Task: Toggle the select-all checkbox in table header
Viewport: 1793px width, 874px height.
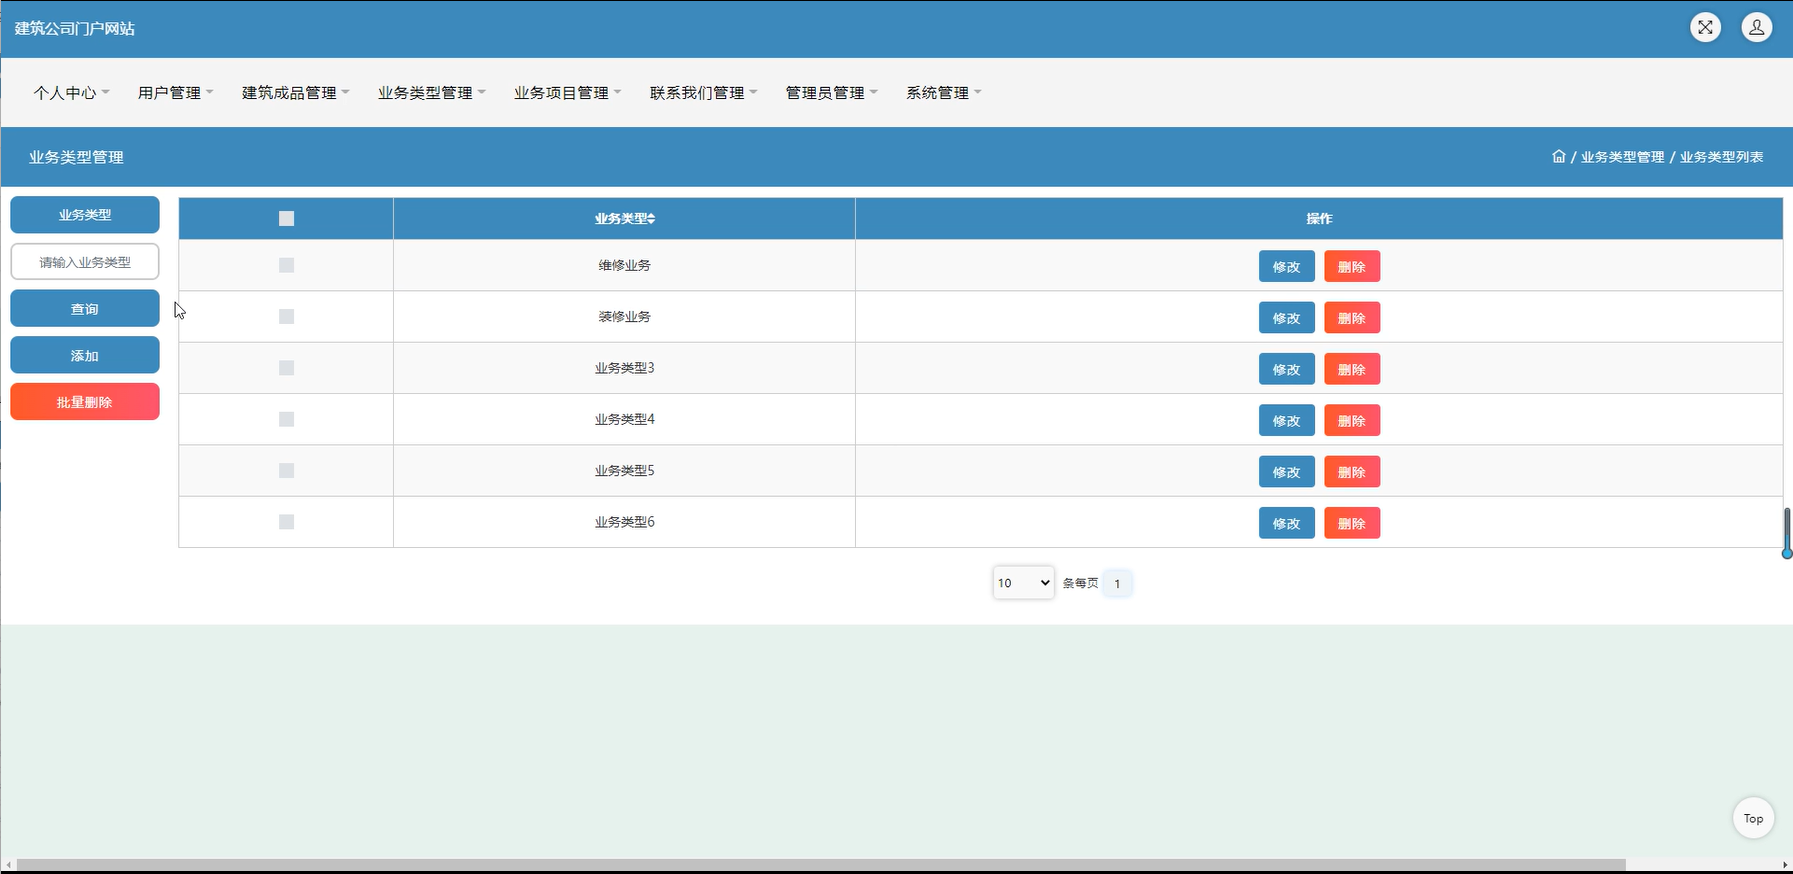Action: point(286,218)
